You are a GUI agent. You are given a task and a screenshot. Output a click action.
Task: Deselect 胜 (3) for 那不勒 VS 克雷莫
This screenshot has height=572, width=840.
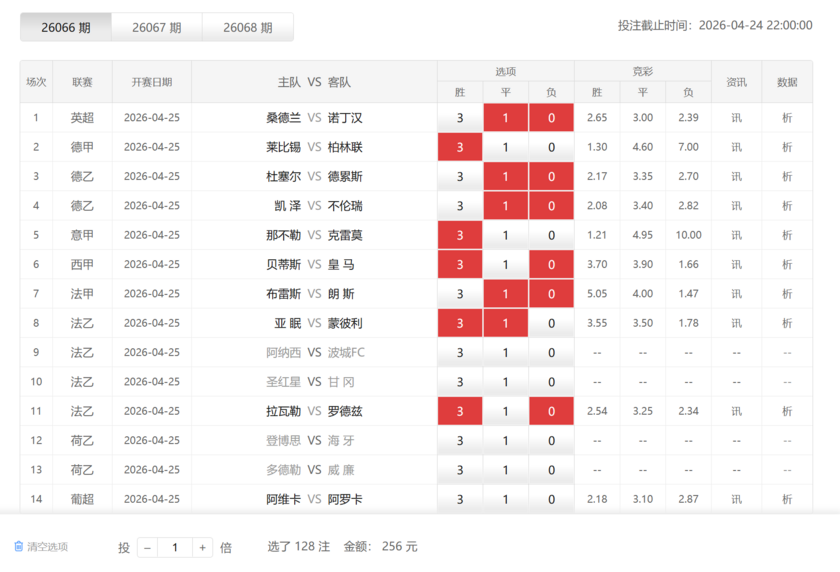coord(460,235)
